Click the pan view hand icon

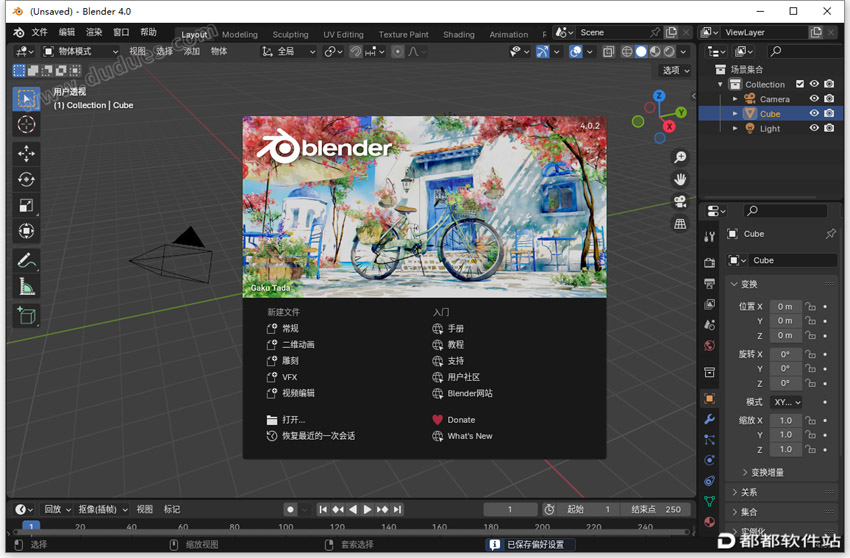[680, 179]
